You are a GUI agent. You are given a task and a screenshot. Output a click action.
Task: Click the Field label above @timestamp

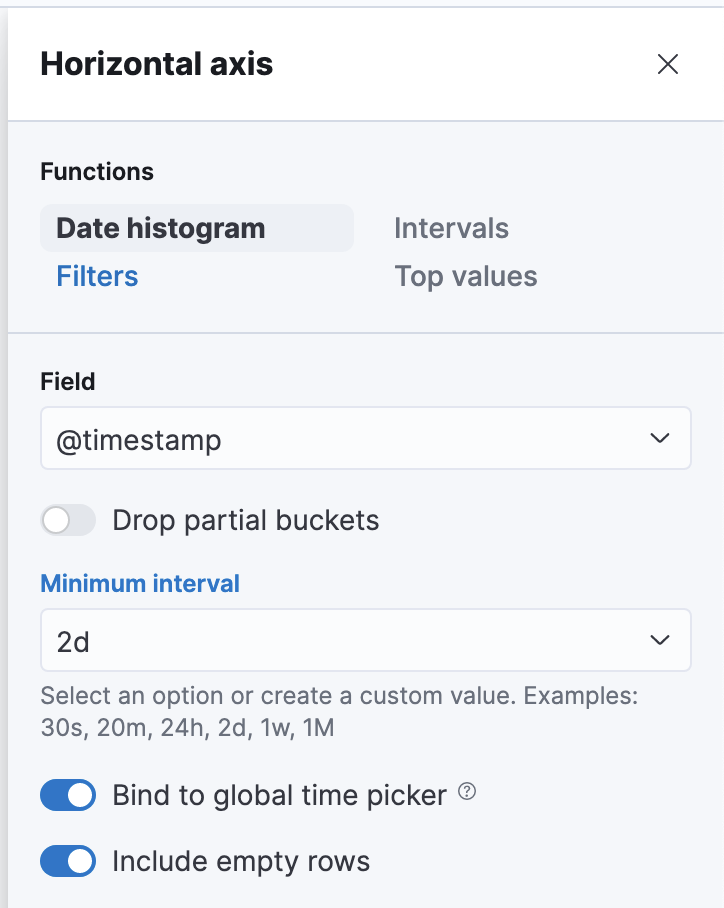point(67,381)
